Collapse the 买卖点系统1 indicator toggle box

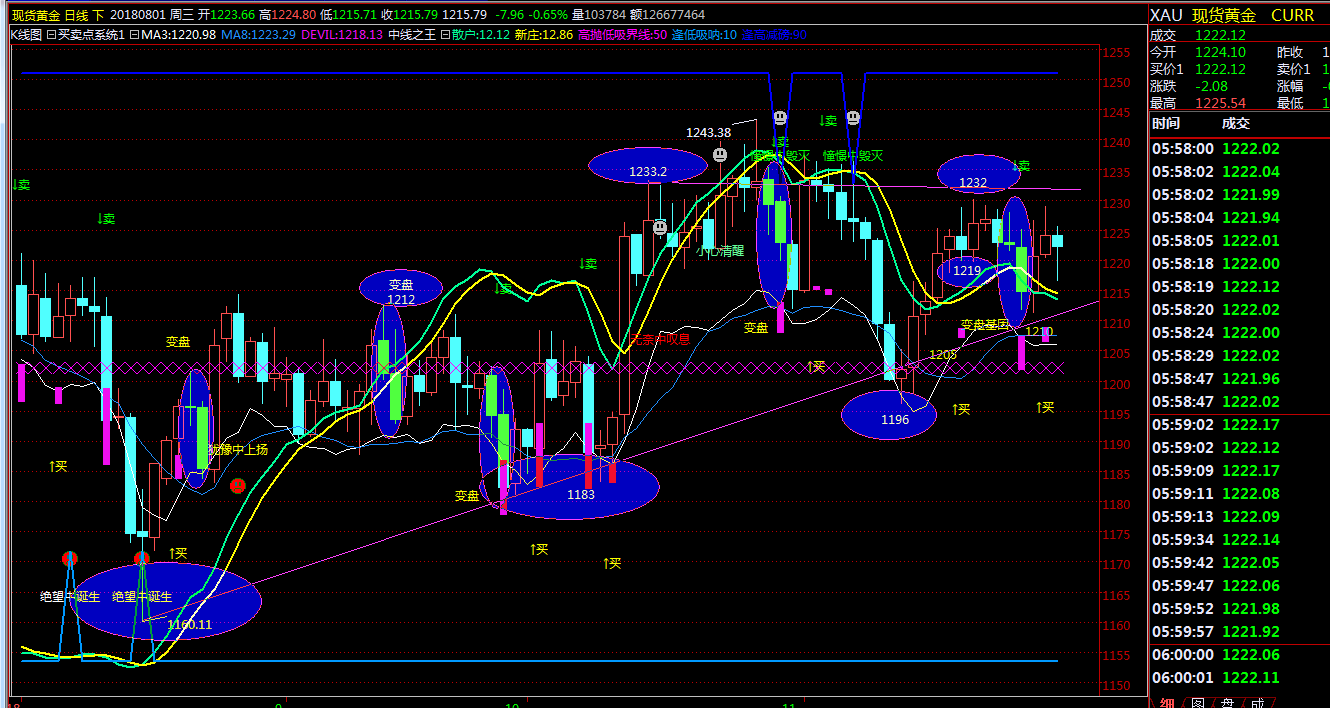[x=51, y=35]
